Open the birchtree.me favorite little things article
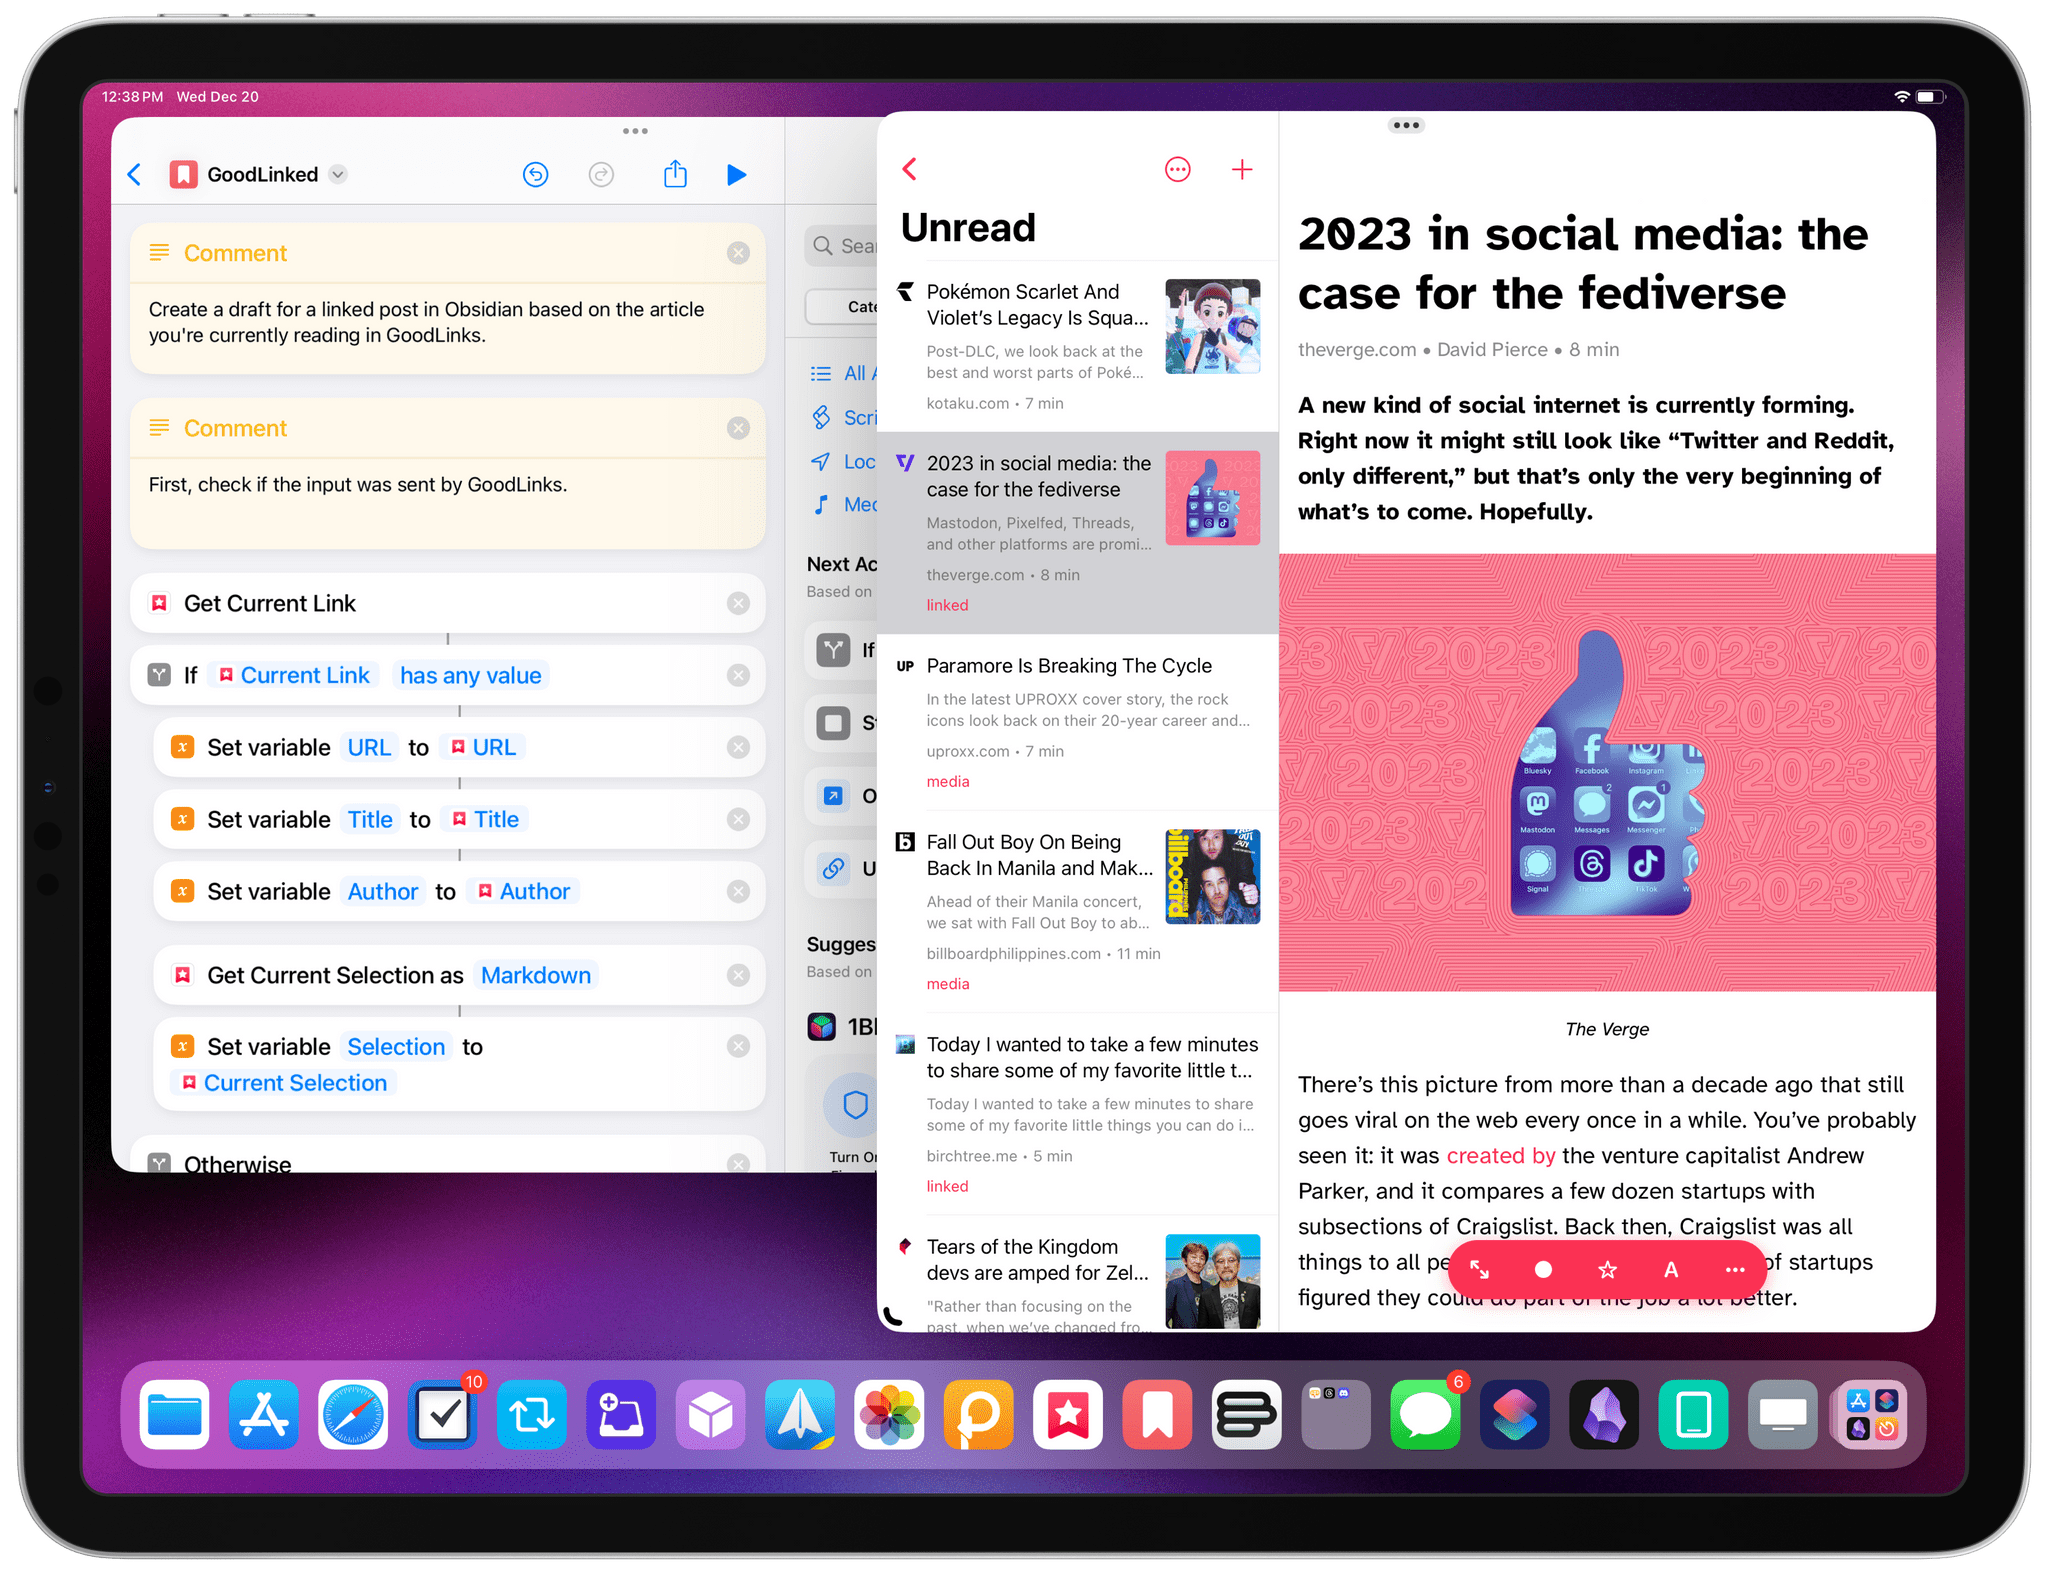This screenshot has height=1576, width=2048. pos(1078,1113)
